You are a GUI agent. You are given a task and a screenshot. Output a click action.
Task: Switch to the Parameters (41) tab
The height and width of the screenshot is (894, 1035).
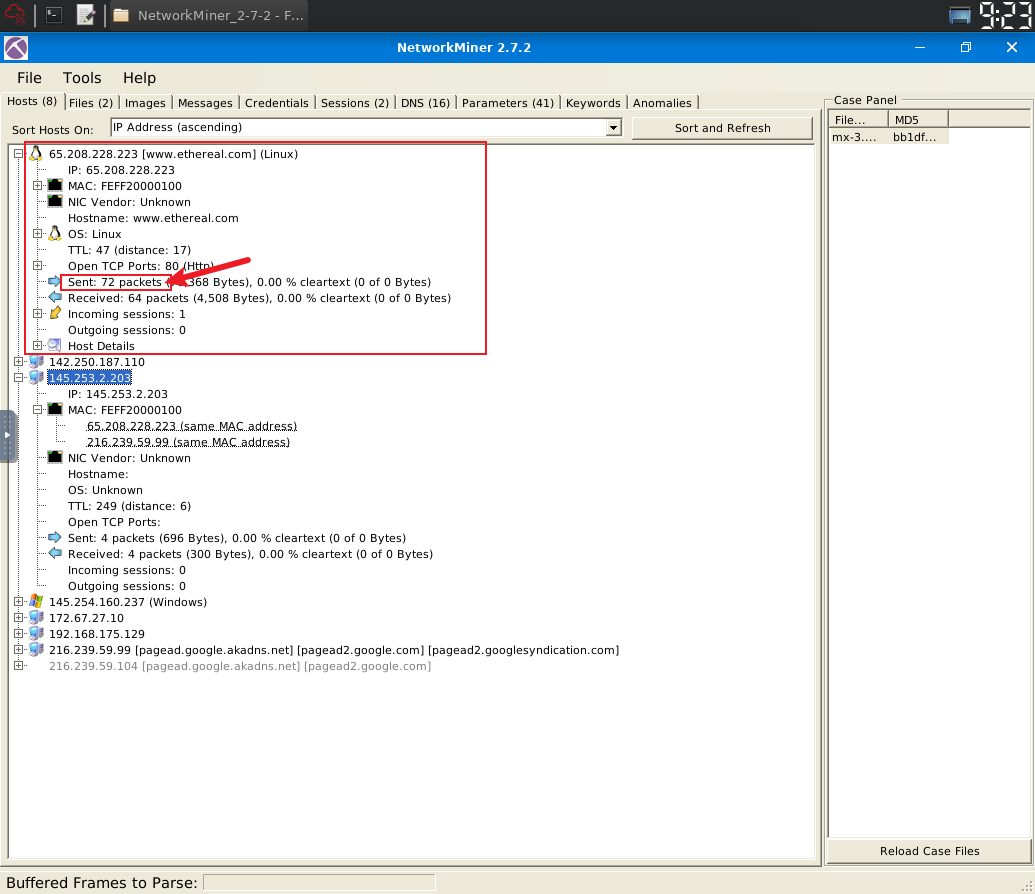pos(508,103)
